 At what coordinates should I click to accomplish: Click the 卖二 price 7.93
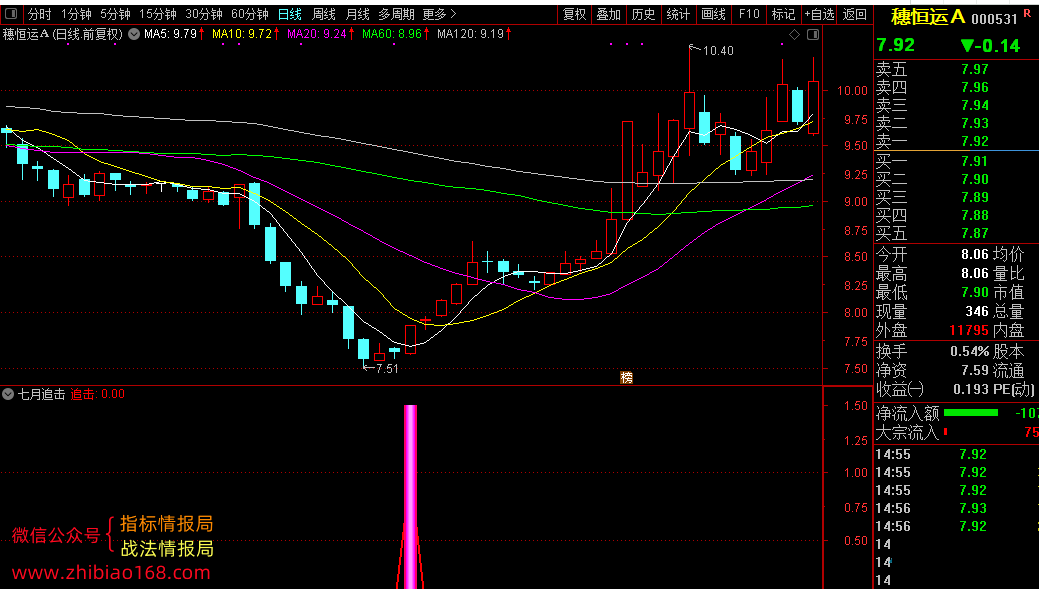click(x=975, y=123)
